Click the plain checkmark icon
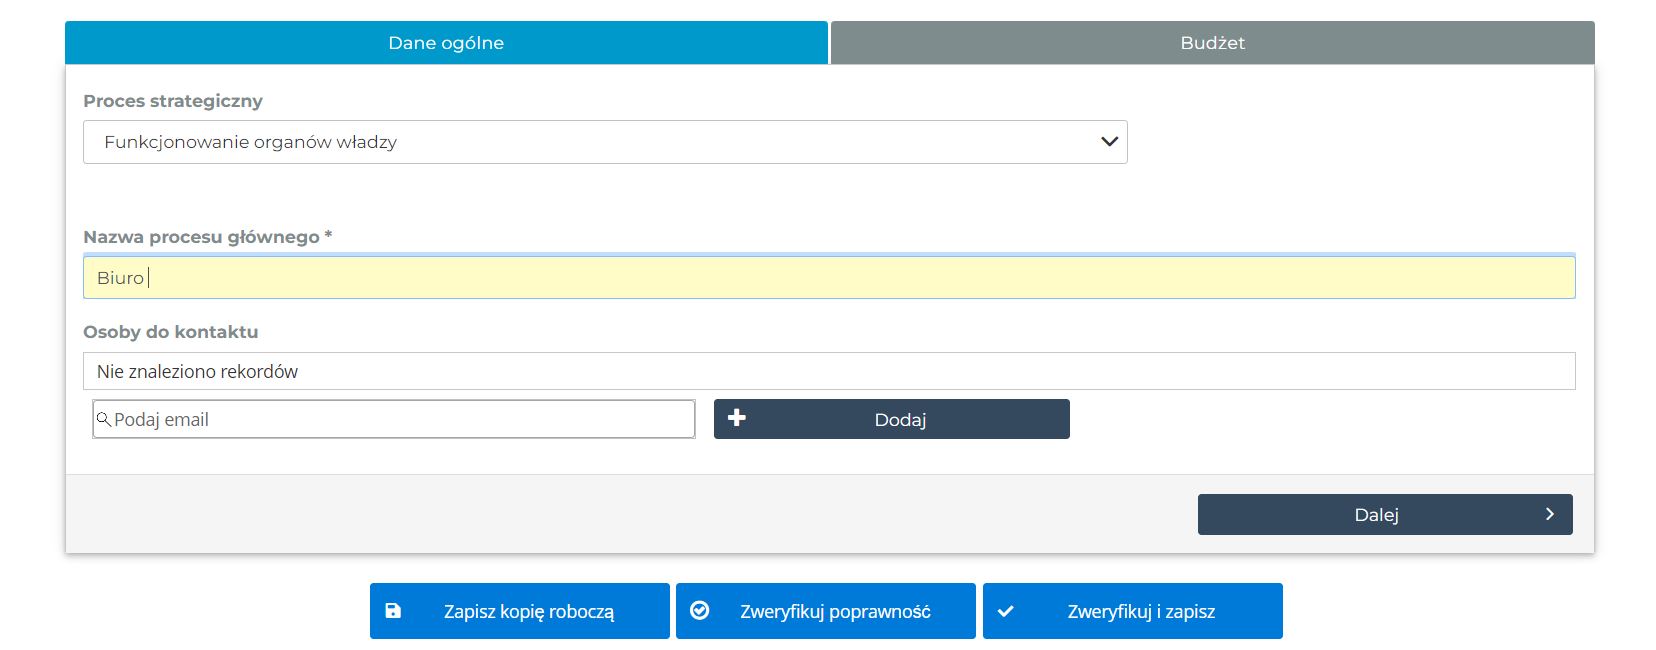The height and width of the screenshot is (650, 1656). [1006, 611]
